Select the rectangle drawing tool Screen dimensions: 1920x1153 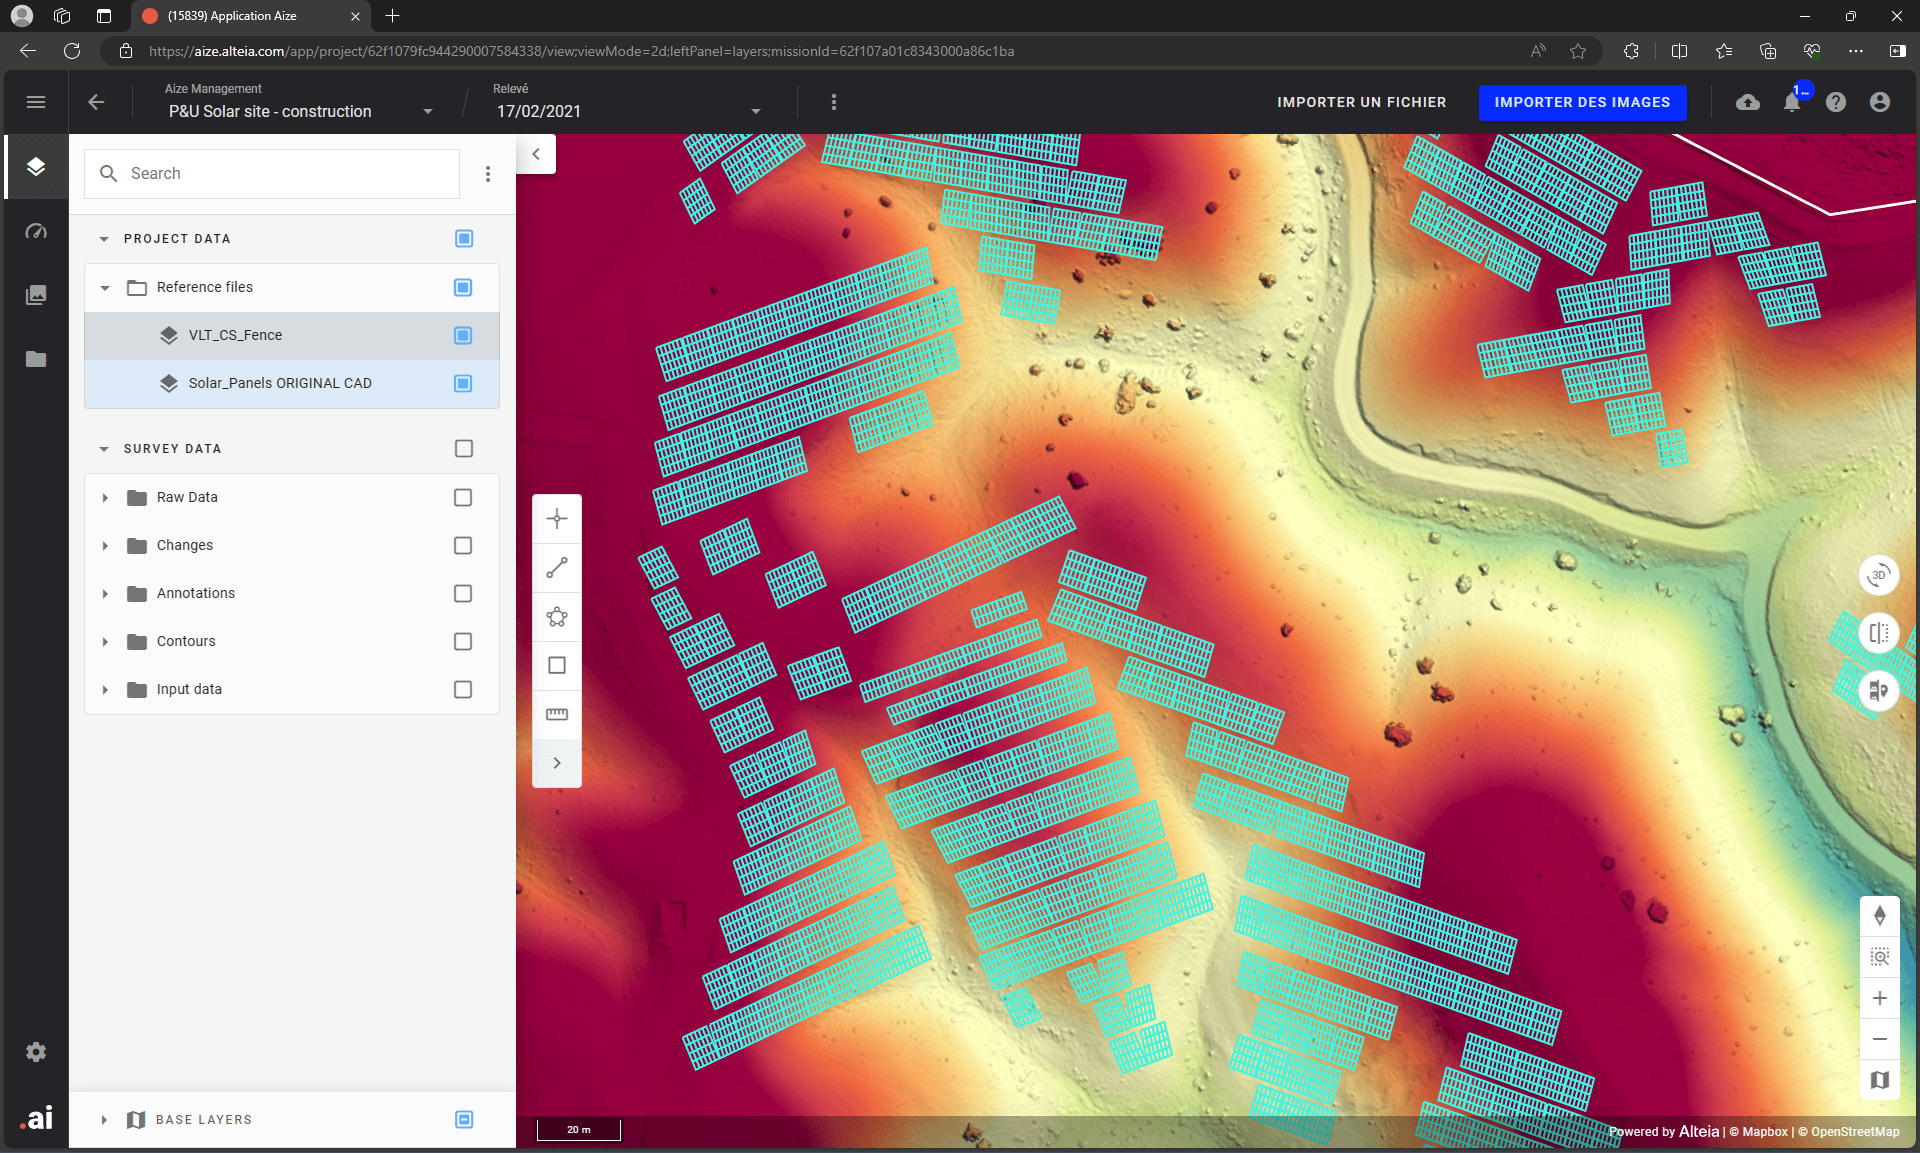point(557,665)
